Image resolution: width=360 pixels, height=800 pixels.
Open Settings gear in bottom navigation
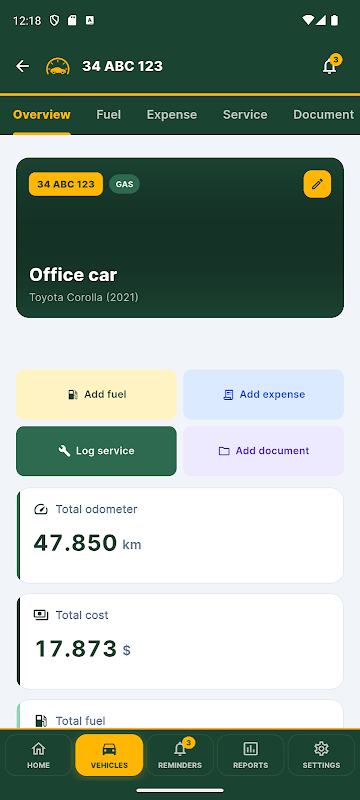(x=321, y=755)
